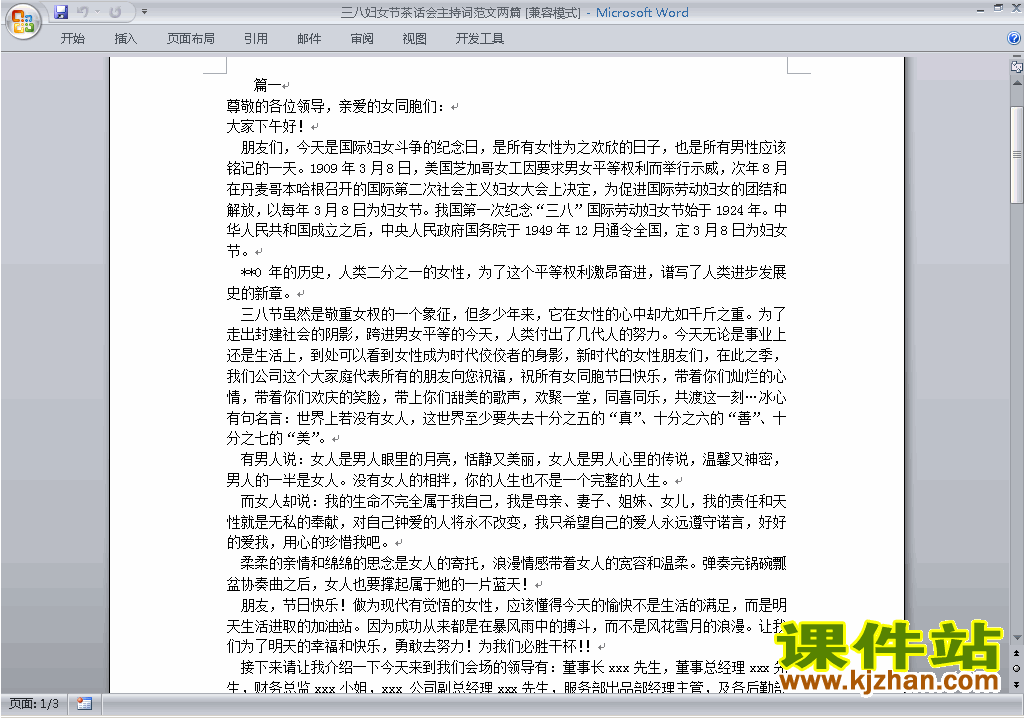The width and height of the screenshot is (1024, 718).
Task: Click the line 大家下午好！
Action: click(265, 126)
